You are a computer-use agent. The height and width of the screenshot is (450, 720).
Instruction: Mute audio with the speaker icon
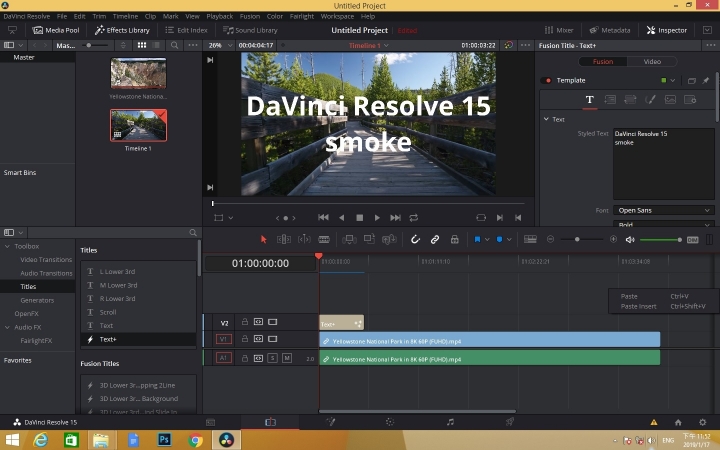(630, 240)
